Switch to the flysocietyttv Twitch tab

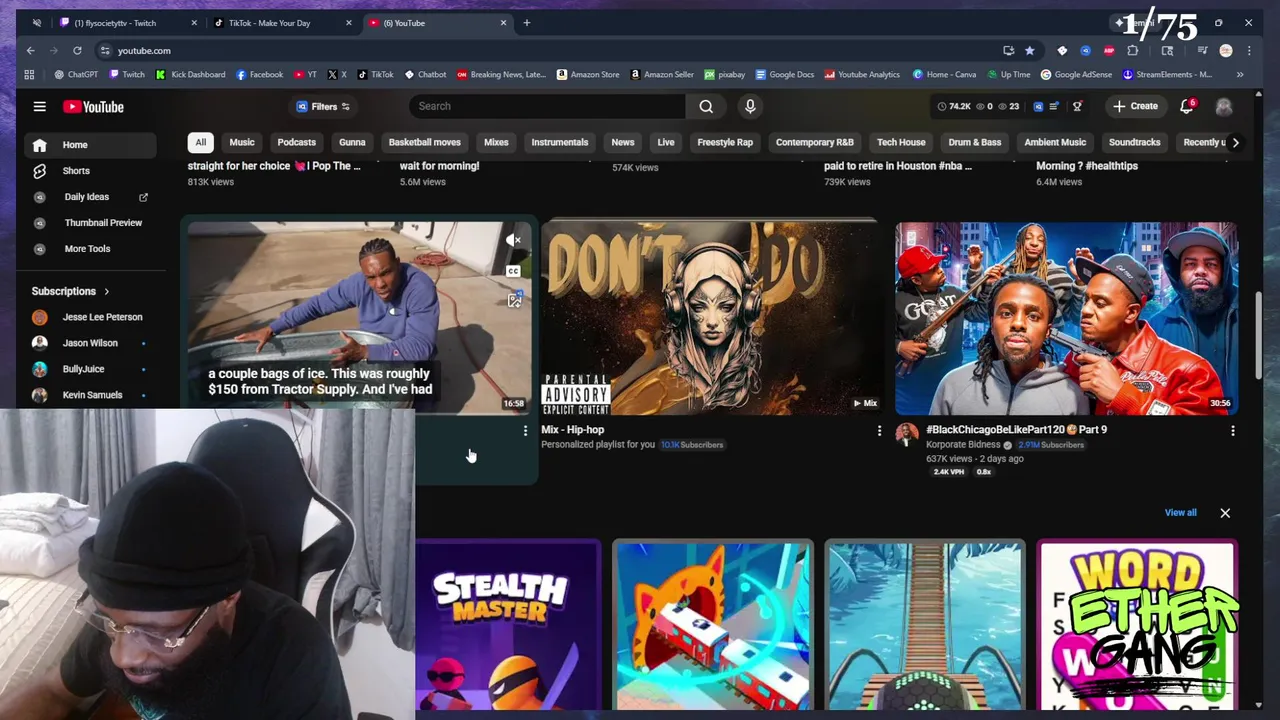point(128,22)
